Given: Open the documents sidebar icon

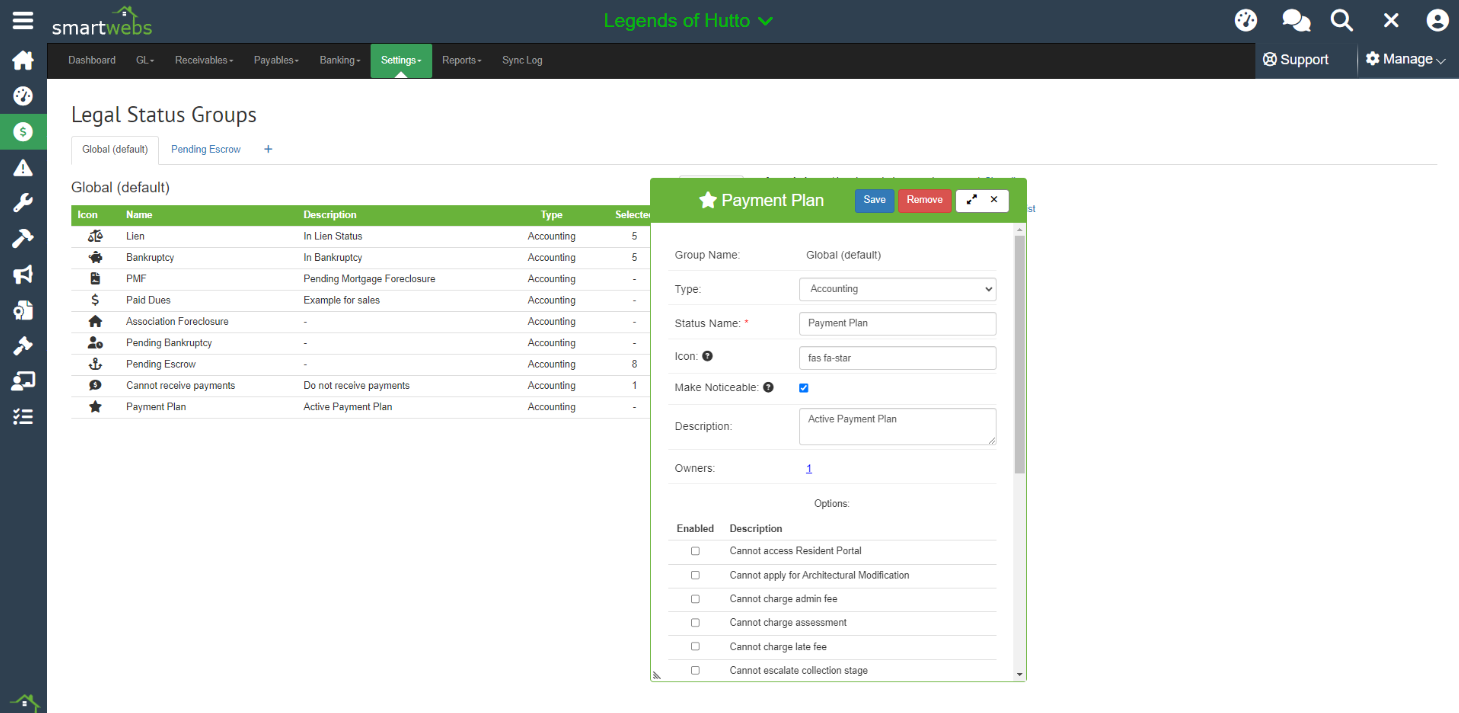Looking at the screenshot, I should coord(23,310).
